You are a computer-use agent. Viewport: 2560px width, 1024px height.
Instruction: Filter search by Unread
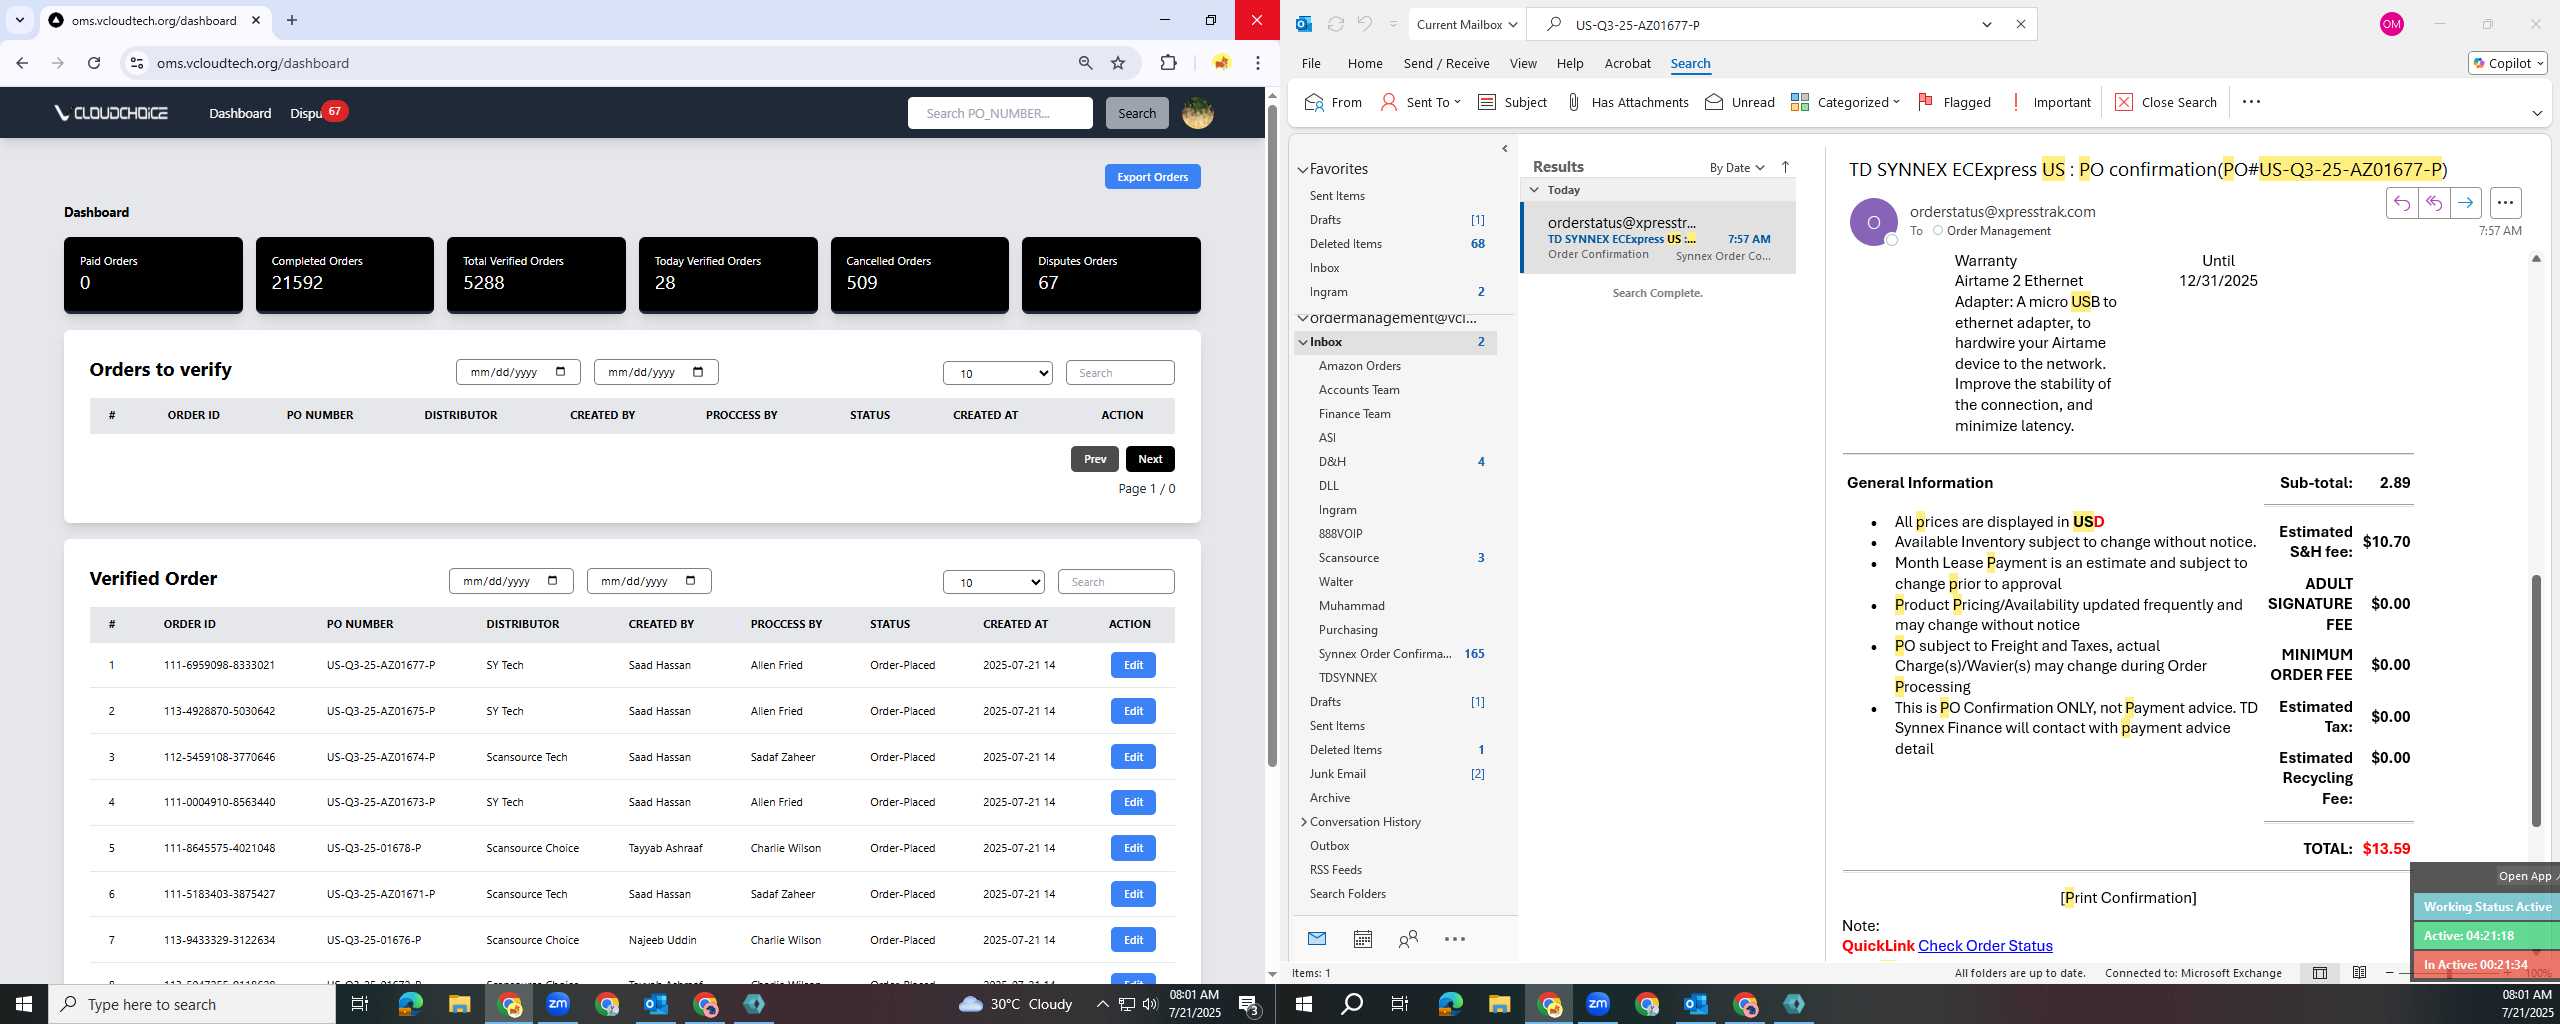coord(1739,102)
